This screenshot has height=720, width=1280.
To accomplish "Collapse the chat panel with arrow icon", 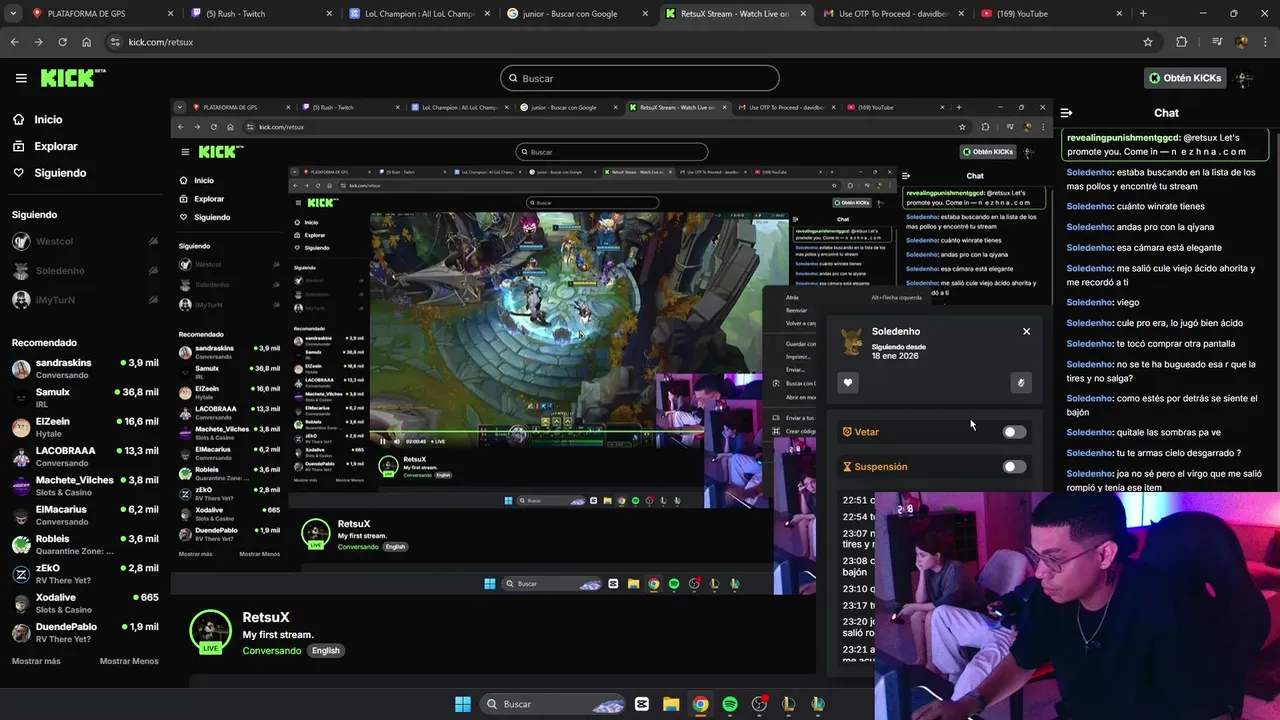I will [1066, 113].
